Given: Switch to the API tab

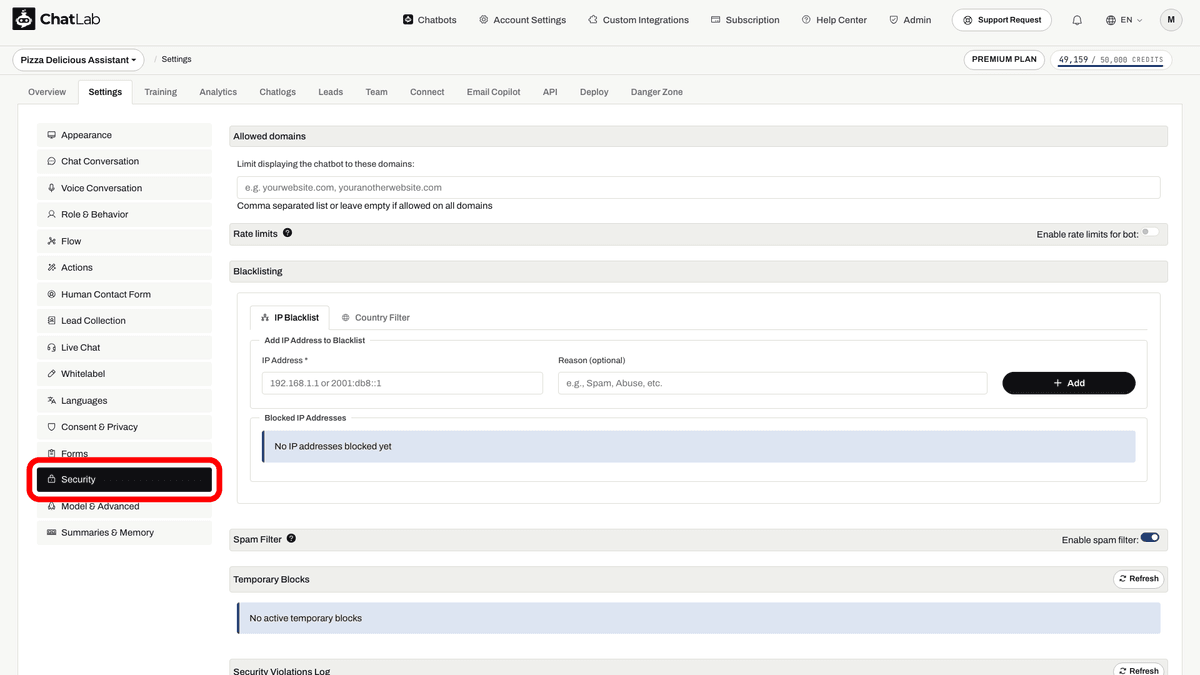Looking at the screenshot, I should pyautogui.click(x=550, y=92).
